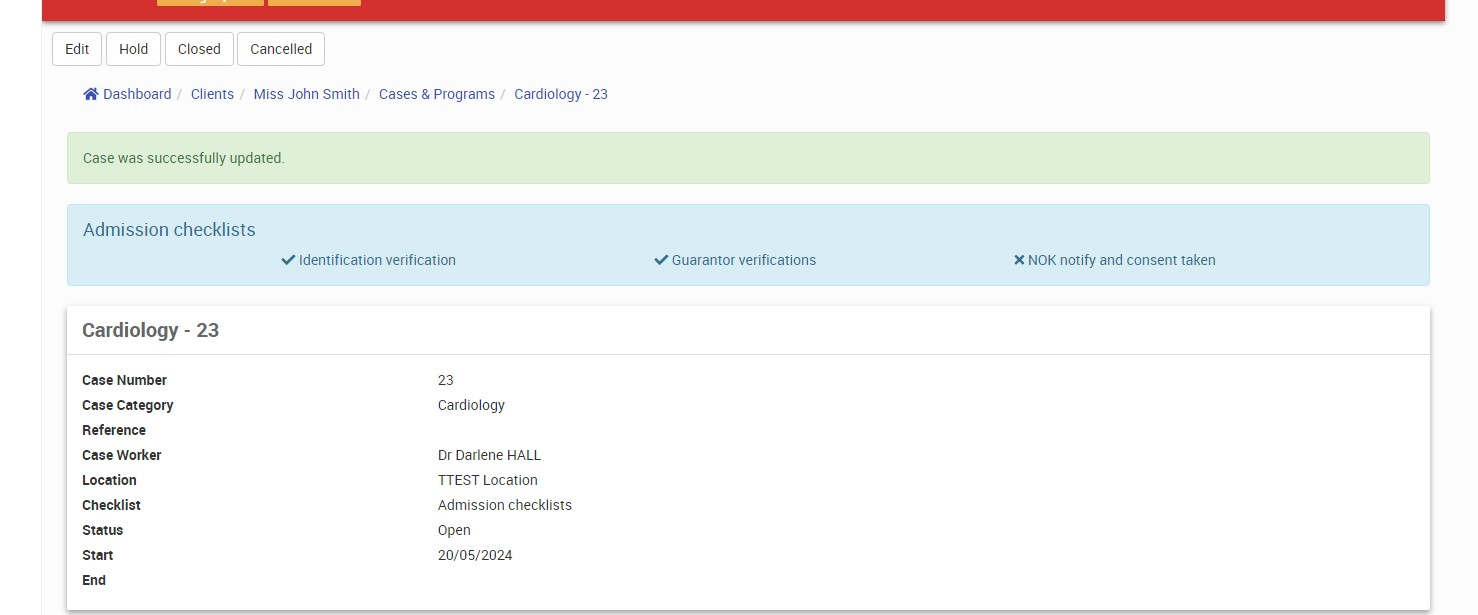Mark the case as Closed
The height and width of the screenshot is (615, 1478).
[x=199, y=49]
